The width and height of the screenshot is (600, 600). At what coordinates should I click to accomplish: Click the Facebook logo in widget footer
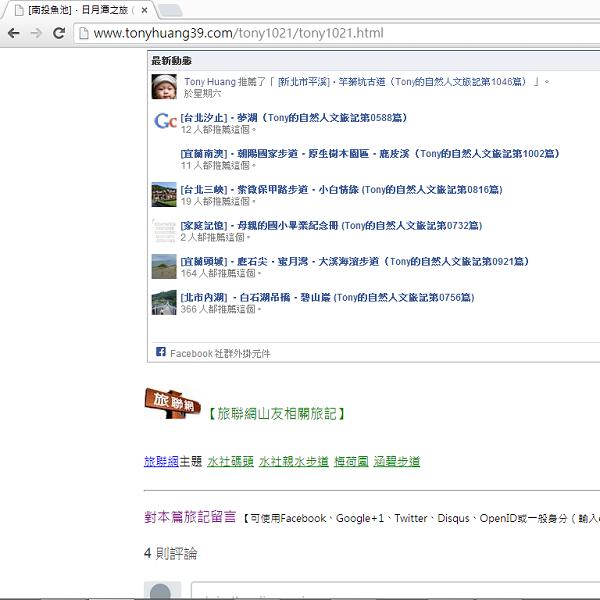pyautogui.click(x=160, y=353)
